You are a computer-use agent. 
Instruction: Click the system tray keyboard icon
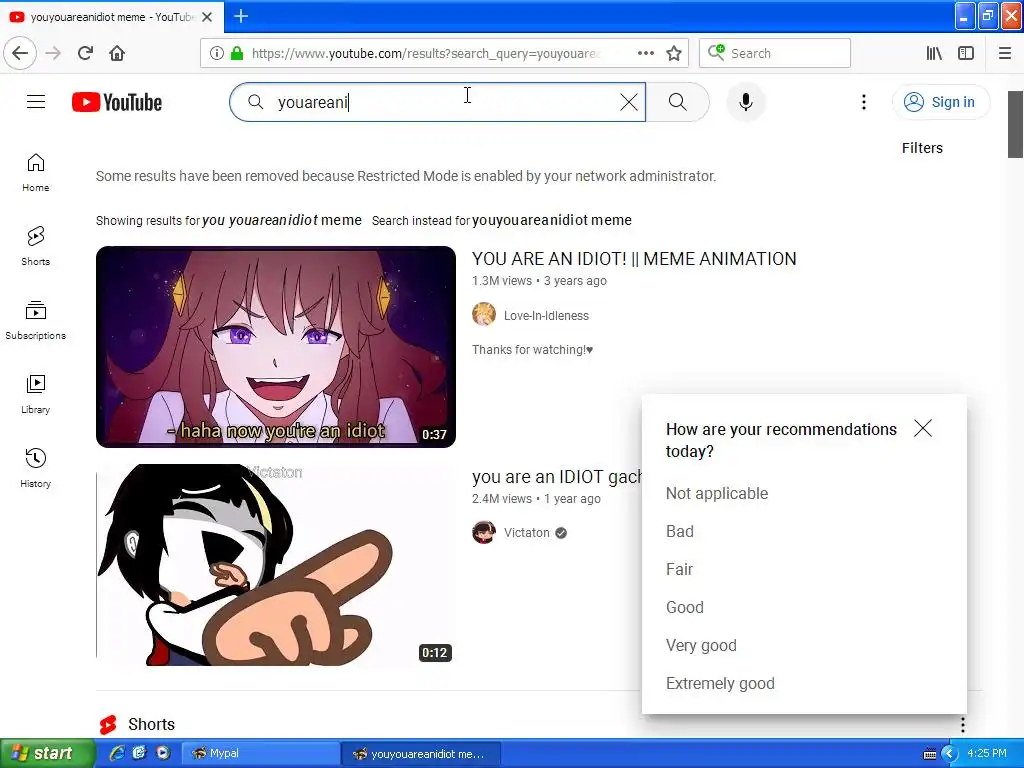point(930,754)
